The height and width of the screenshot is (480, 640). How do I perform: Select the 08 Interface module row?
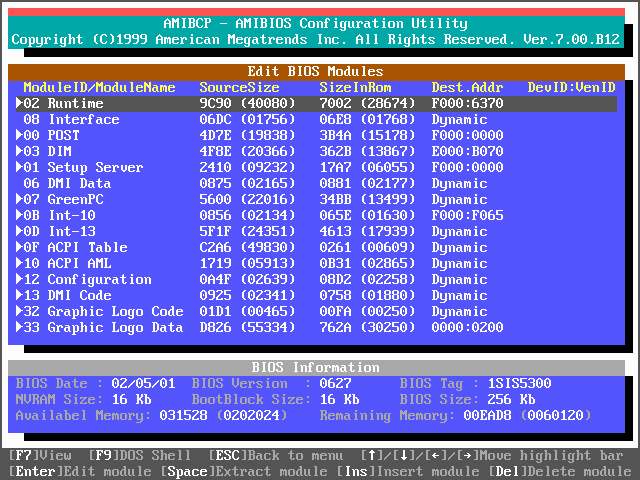(x=316, y=120)
